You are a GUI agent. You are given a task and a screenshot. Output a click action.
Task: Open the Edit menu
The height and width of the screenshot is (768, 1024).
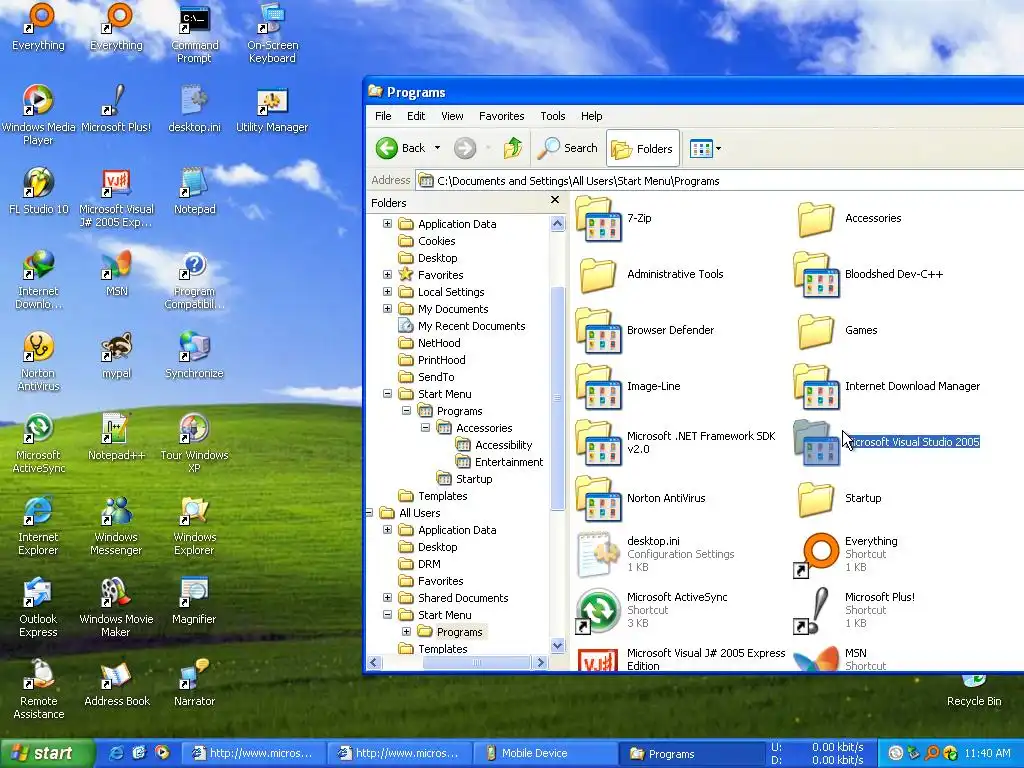coord(416,116)
